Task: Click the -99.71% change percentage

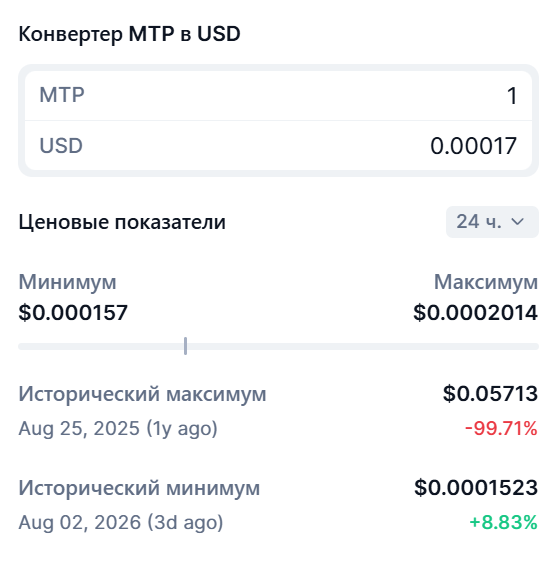Action: point(501,428)
